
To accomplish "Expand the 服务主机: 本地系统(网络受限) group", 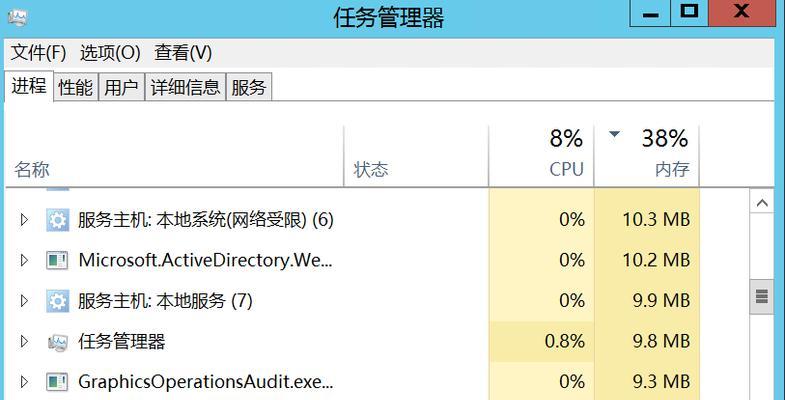I will 24,220.
